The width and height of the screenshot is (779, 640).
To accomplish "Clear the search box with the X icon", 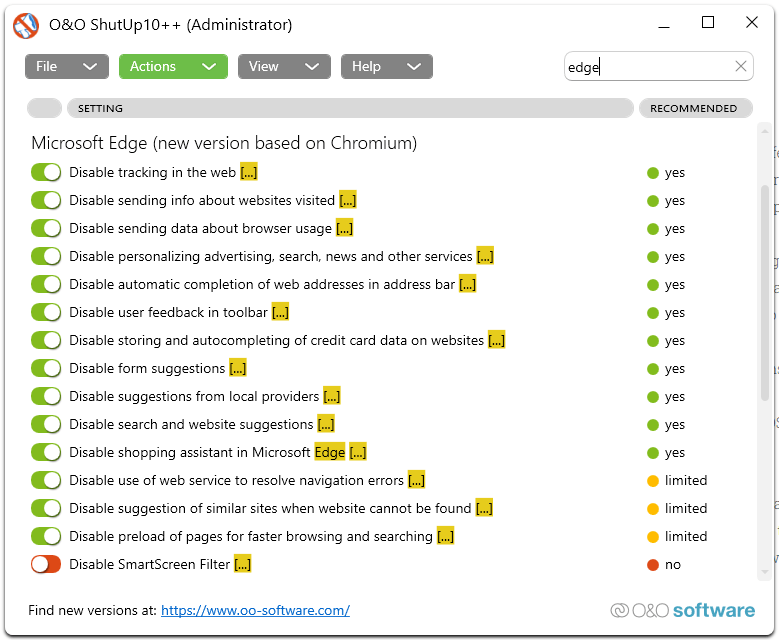I will tap(741, 67).
